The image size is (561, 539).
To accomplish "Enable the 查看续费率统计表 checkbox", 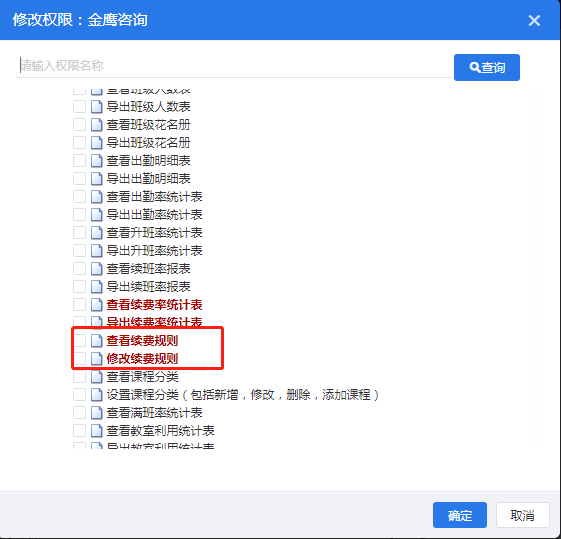I will point(79,305).
